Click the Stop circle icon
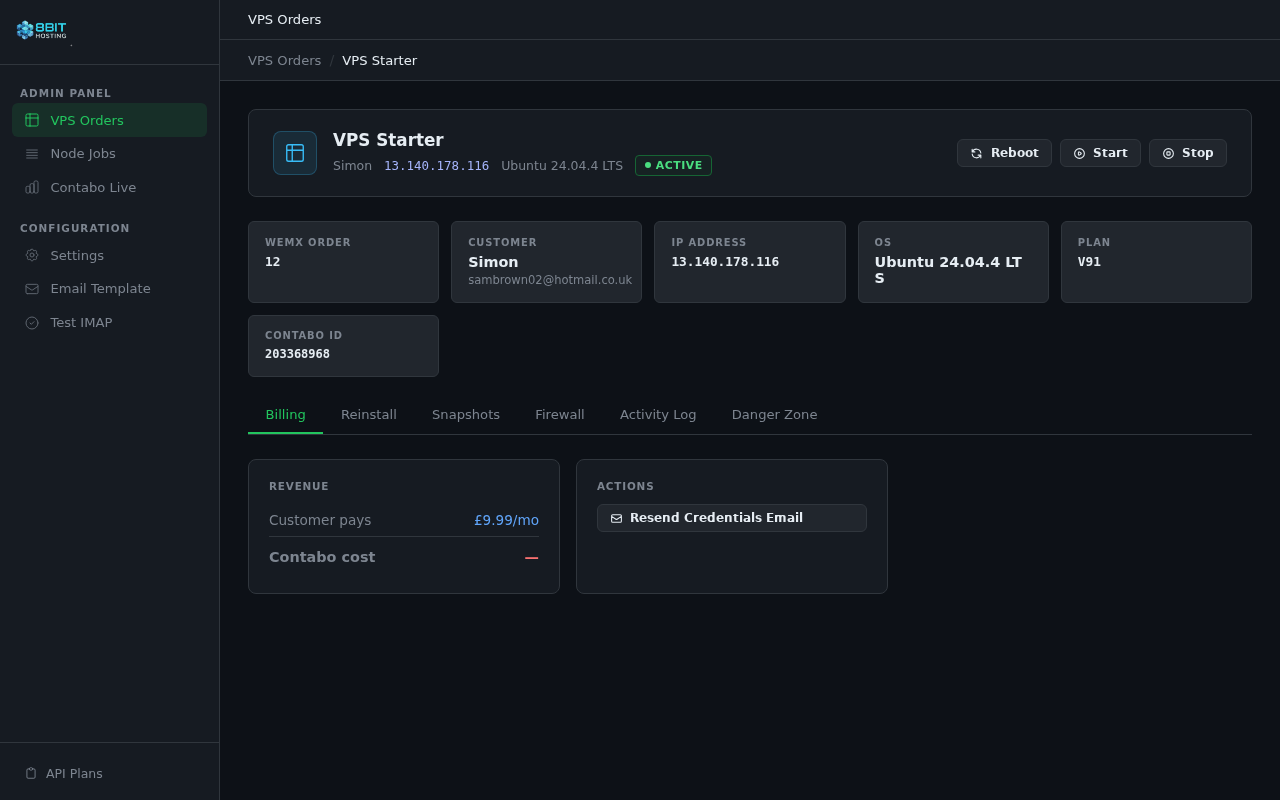 [1168, 153]
